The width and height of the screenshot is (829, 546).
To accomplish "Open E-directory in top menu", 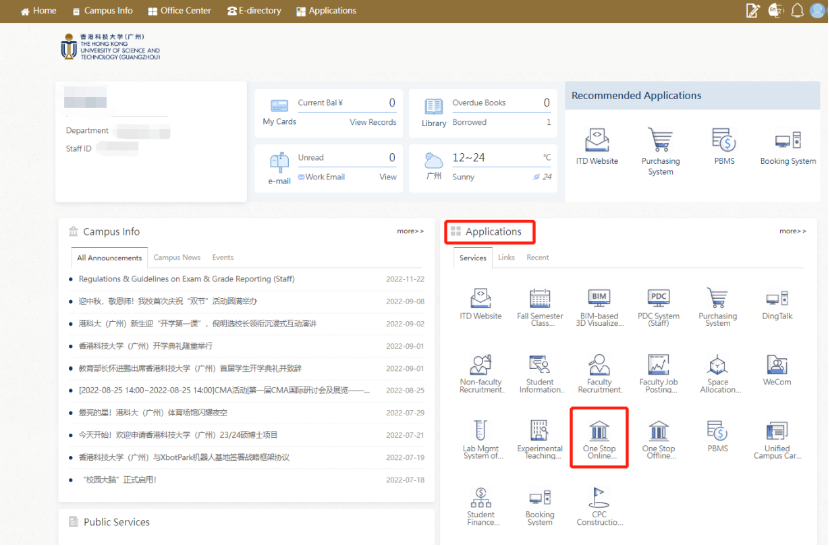I will tap(254, 11).
